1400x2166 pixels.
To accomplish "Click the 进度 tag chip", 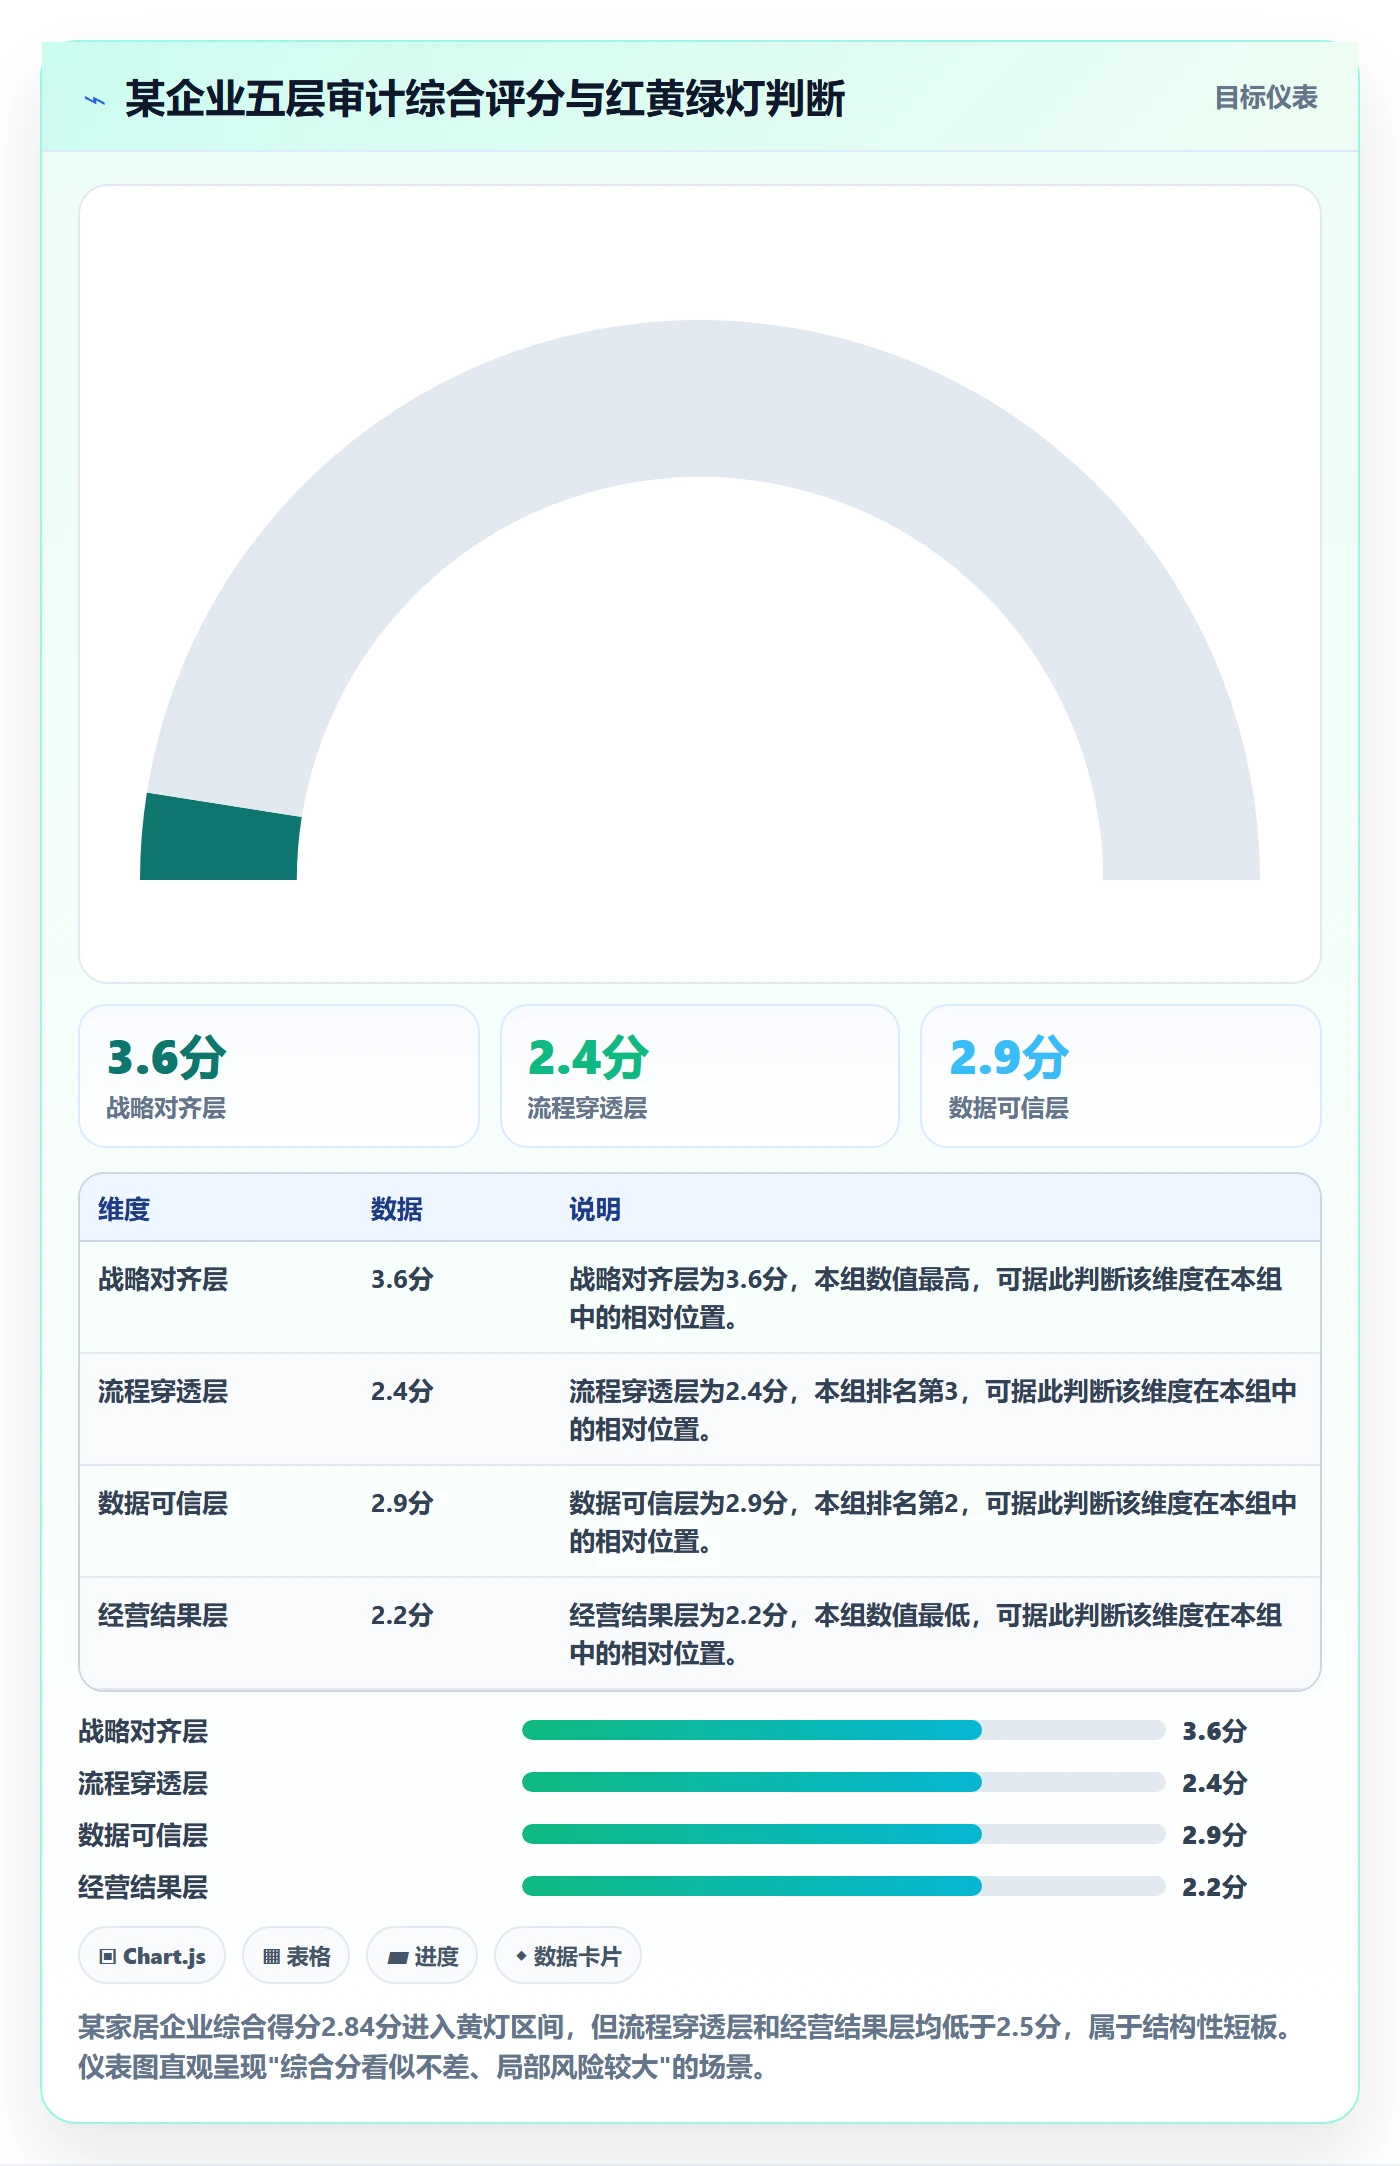I will (422, 1955).
